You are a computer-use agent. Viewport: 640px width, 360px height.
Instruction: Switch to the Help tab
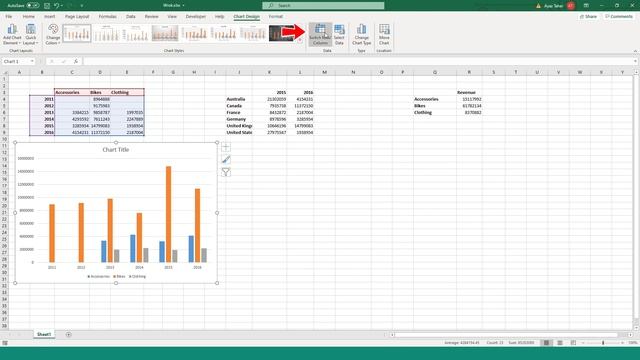[219, 16]
